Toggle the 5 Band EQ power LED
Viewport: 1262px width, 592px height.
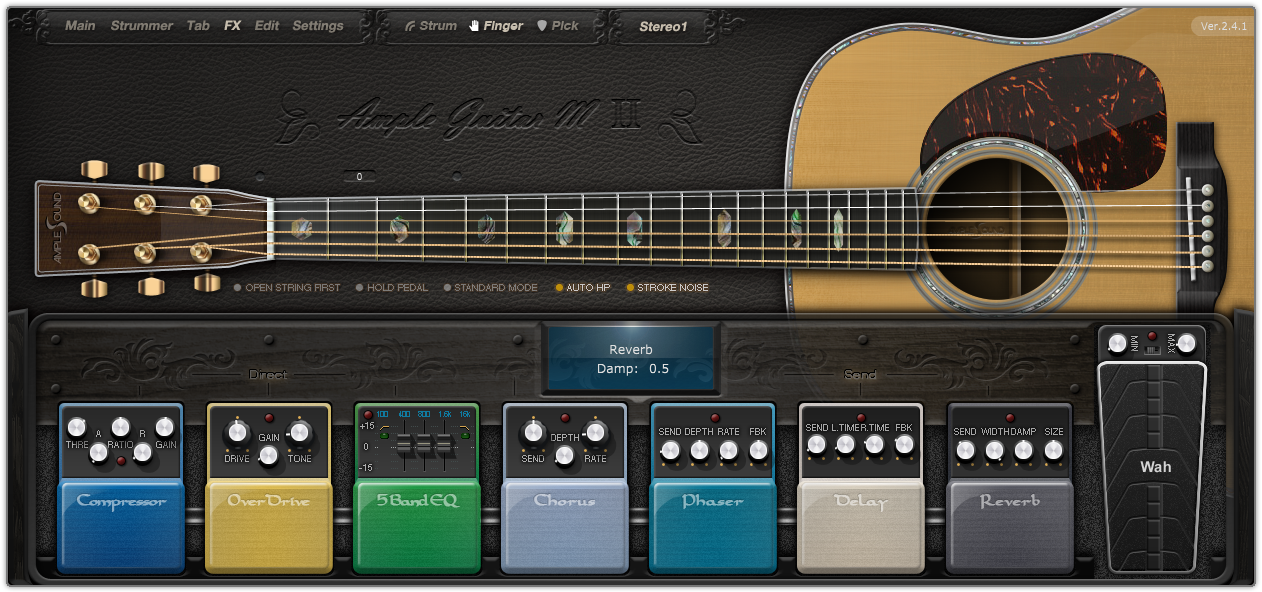(368, 414)
